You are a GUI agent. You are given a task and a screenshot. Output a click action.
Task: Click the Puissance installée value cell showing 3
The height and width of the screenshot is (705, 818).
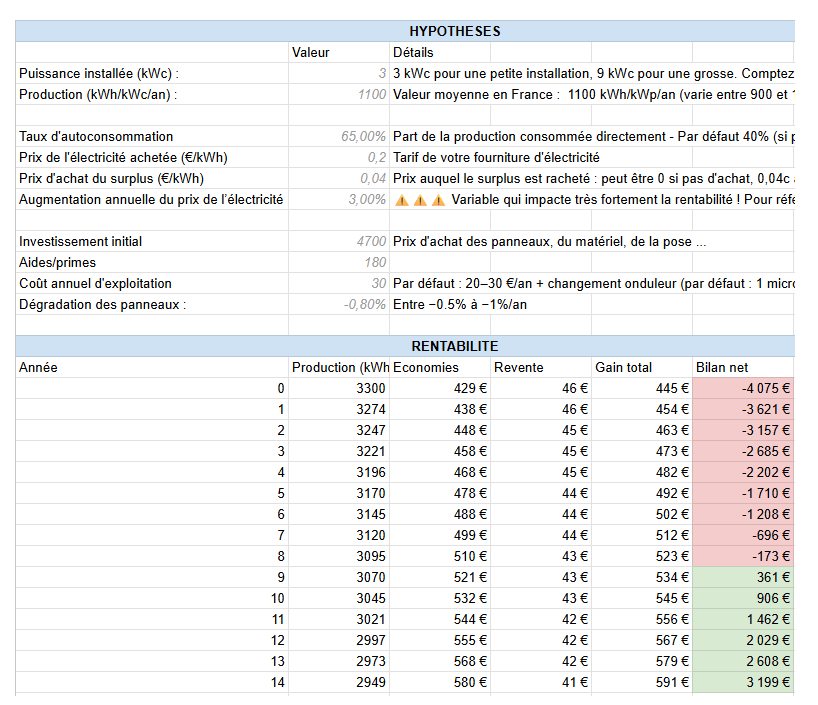339,74
